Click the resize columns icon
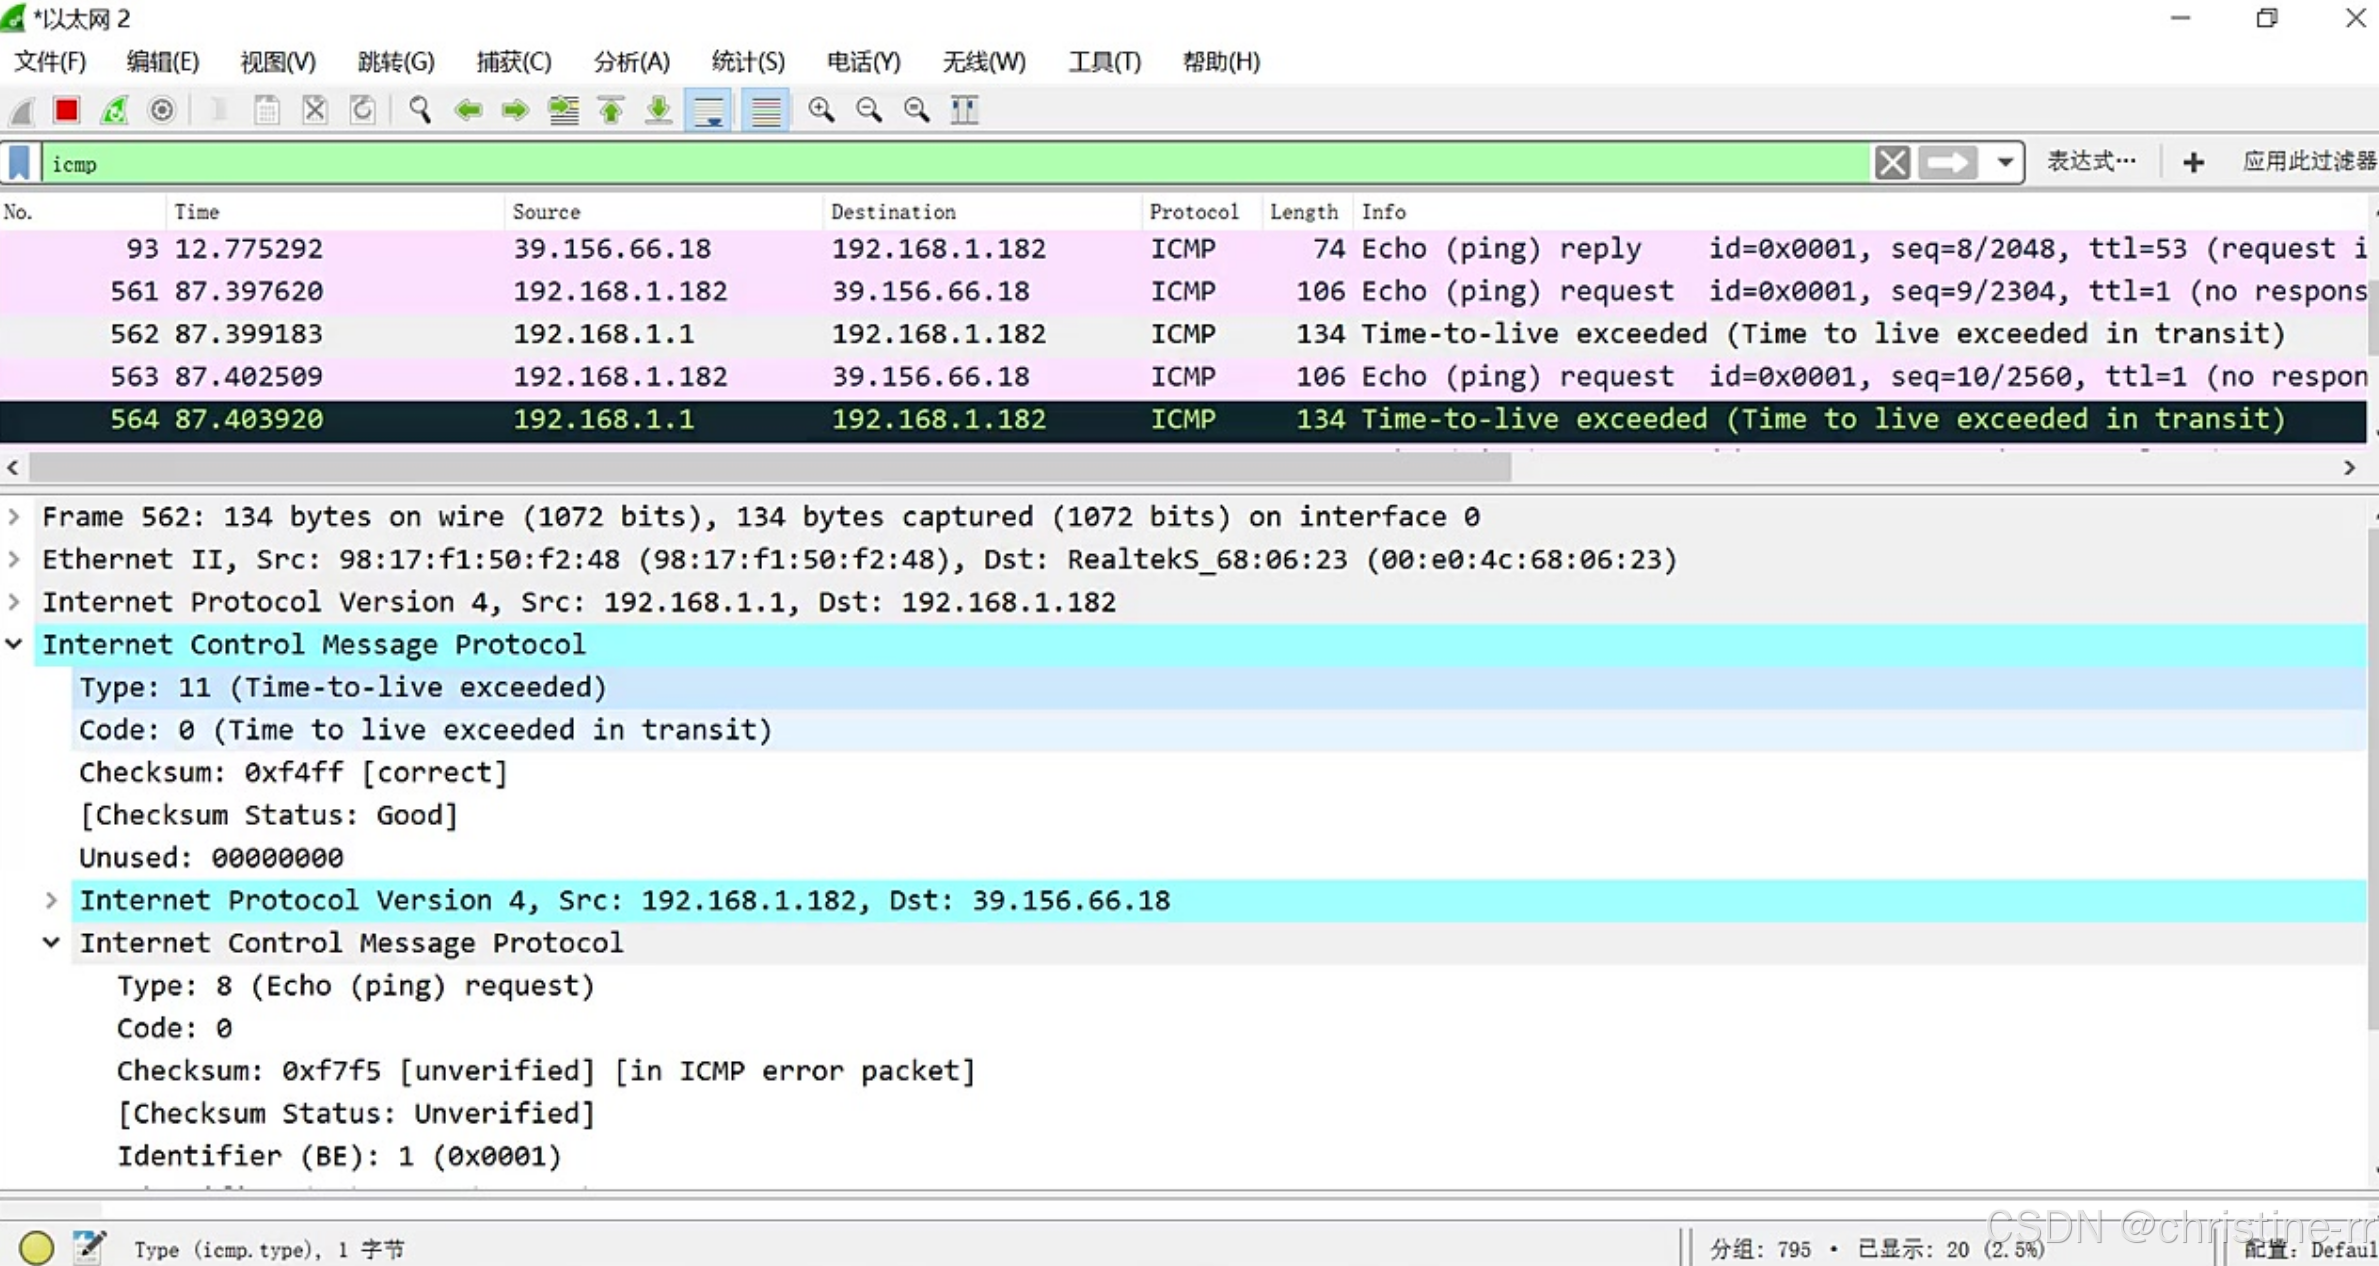The width and height of the screenshot is (2379, 1266). tap(964, 110)
